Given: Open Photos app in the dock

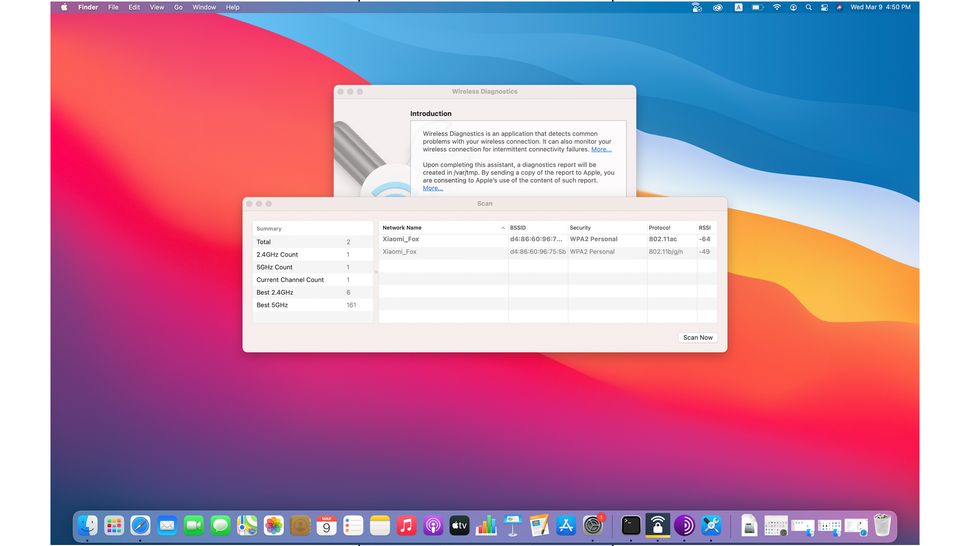Looking at the screenshot, I should (x=273, y=526).
